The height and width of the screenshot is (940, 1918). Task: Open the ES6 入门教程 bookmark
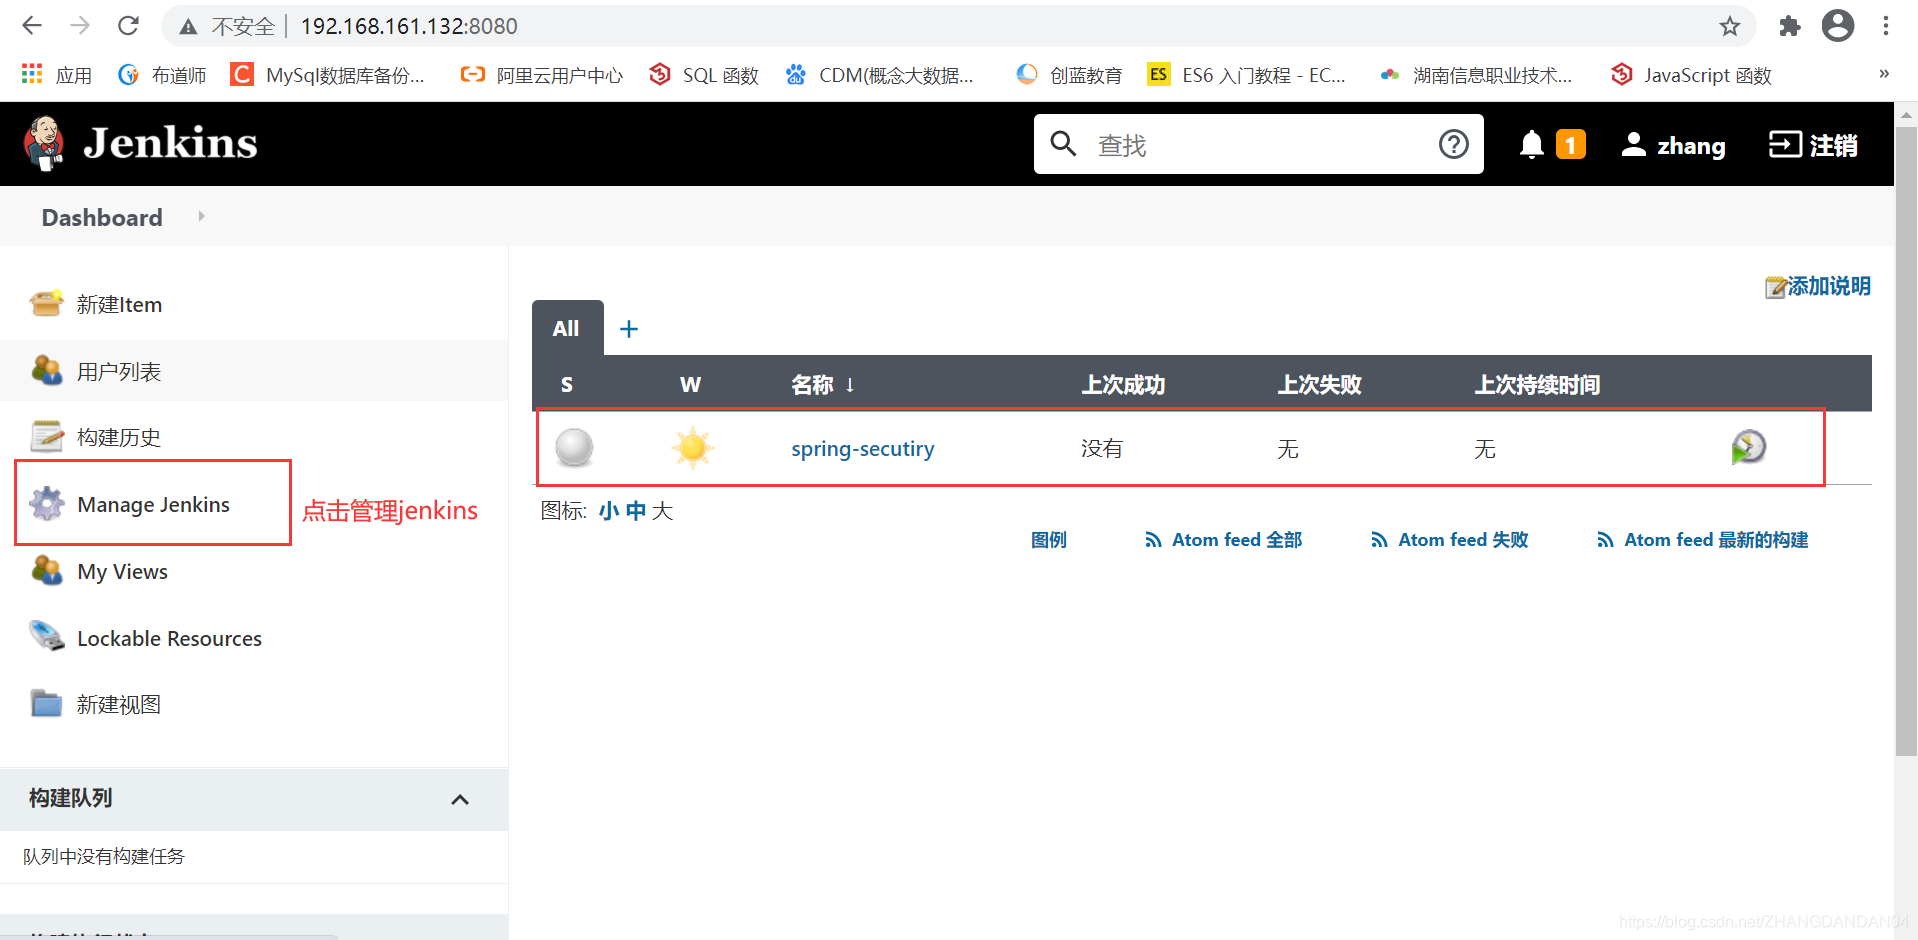(x=1247, y=75)
